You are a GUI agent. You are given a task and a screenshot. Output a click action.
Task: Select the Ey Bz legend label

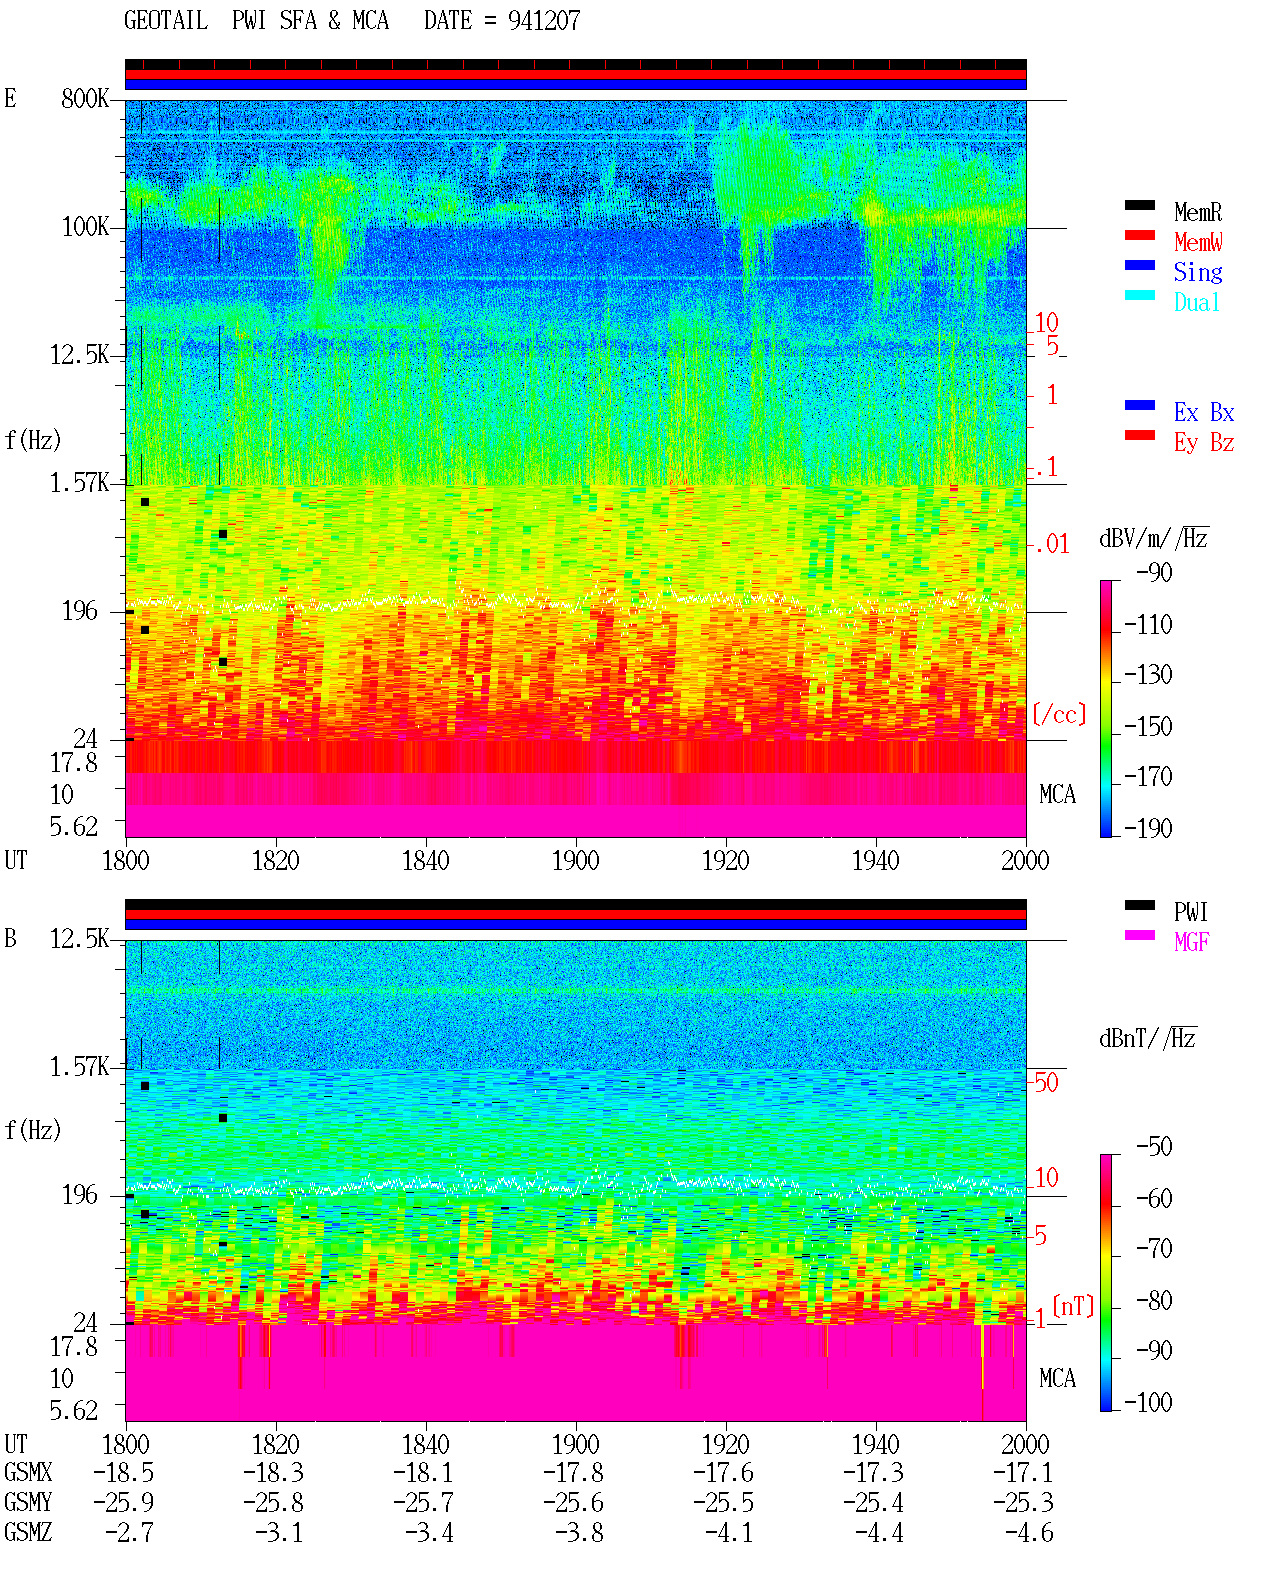click(x=1204, y=442)
